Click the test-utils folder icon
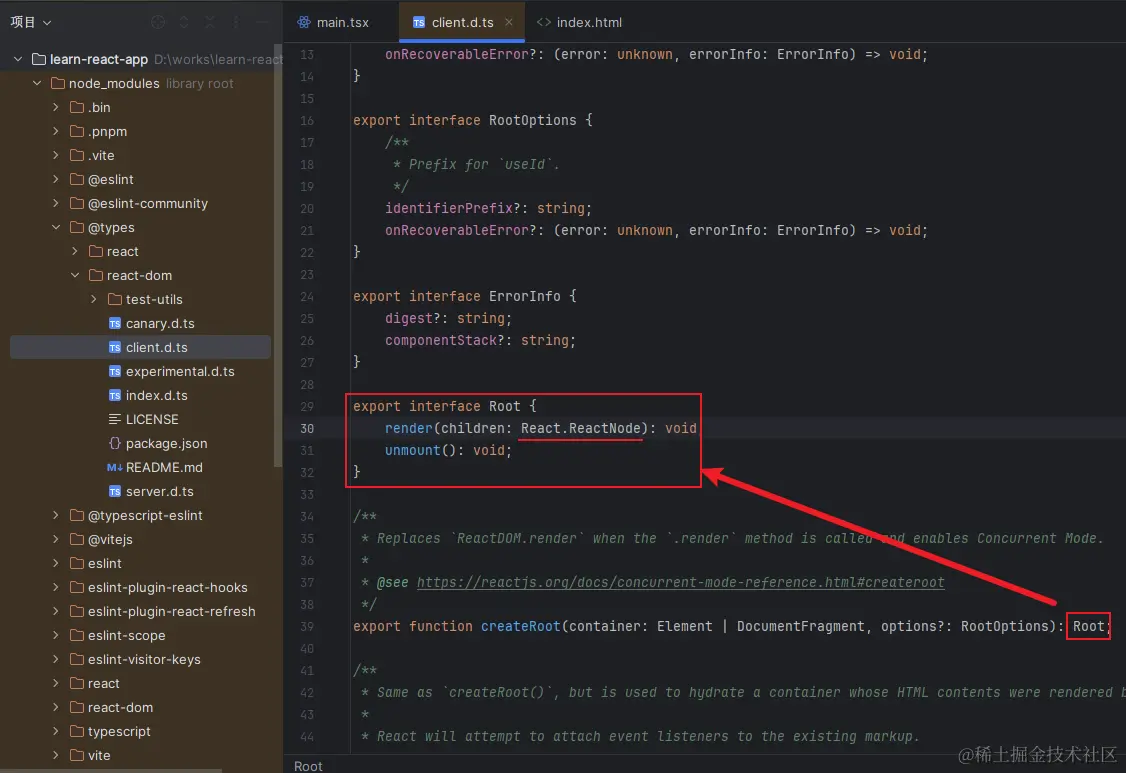The image size is (1126, 773). point(115,299)
